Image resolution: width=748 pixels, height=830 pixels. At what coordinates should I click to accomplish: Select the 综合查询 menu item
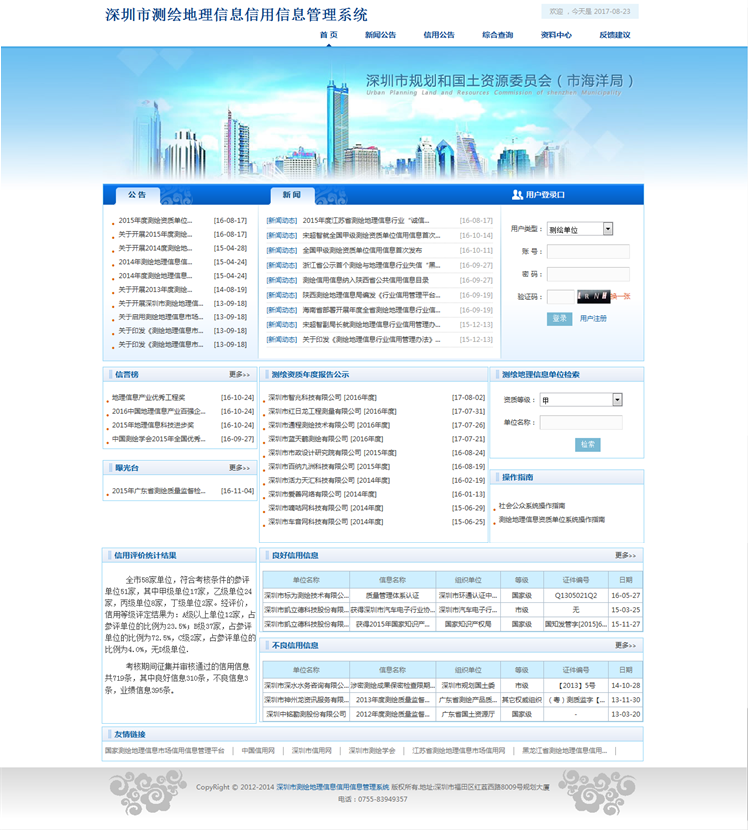(497, 35)
